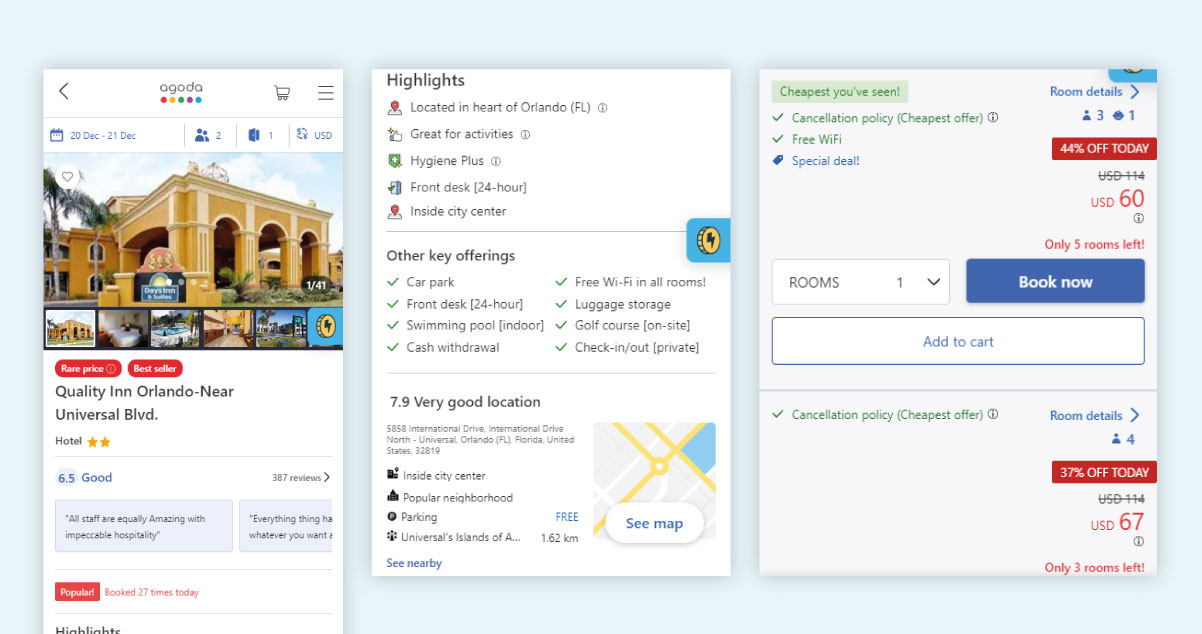Click the coin reward badge beside Highlights

[x=708, y=240]
